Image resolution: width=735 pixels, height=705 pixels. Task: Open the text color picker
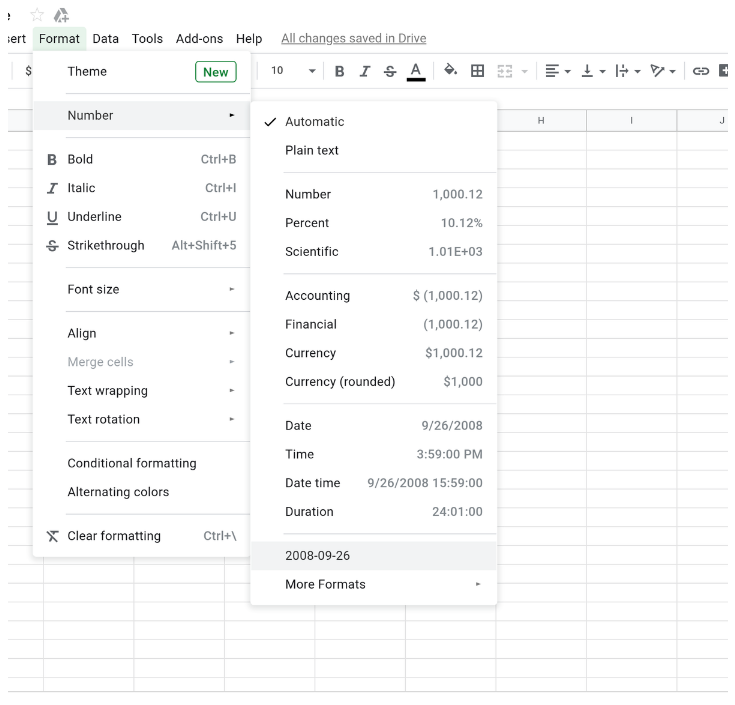416,71
